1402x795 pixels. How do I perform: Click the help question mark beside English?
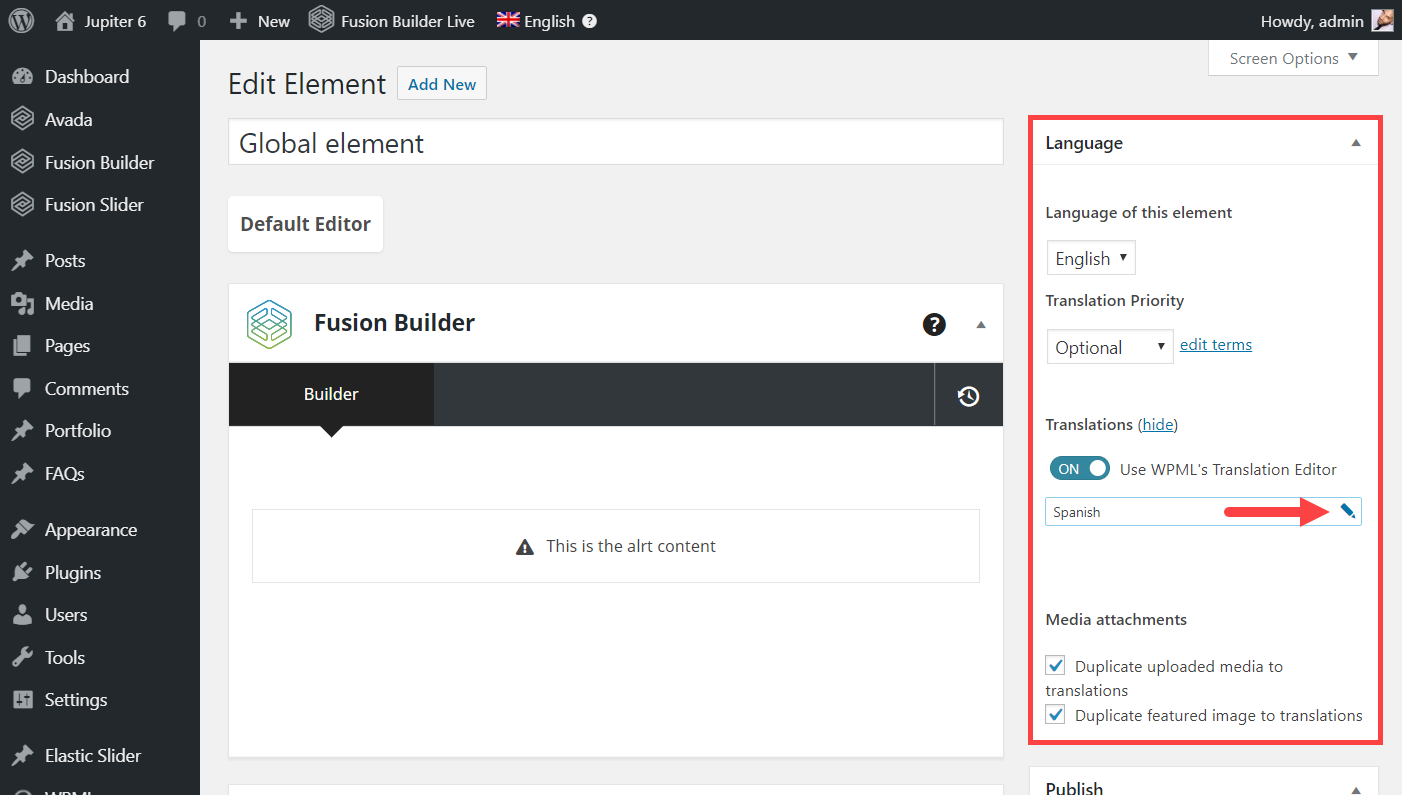click(x=590, y=20)
